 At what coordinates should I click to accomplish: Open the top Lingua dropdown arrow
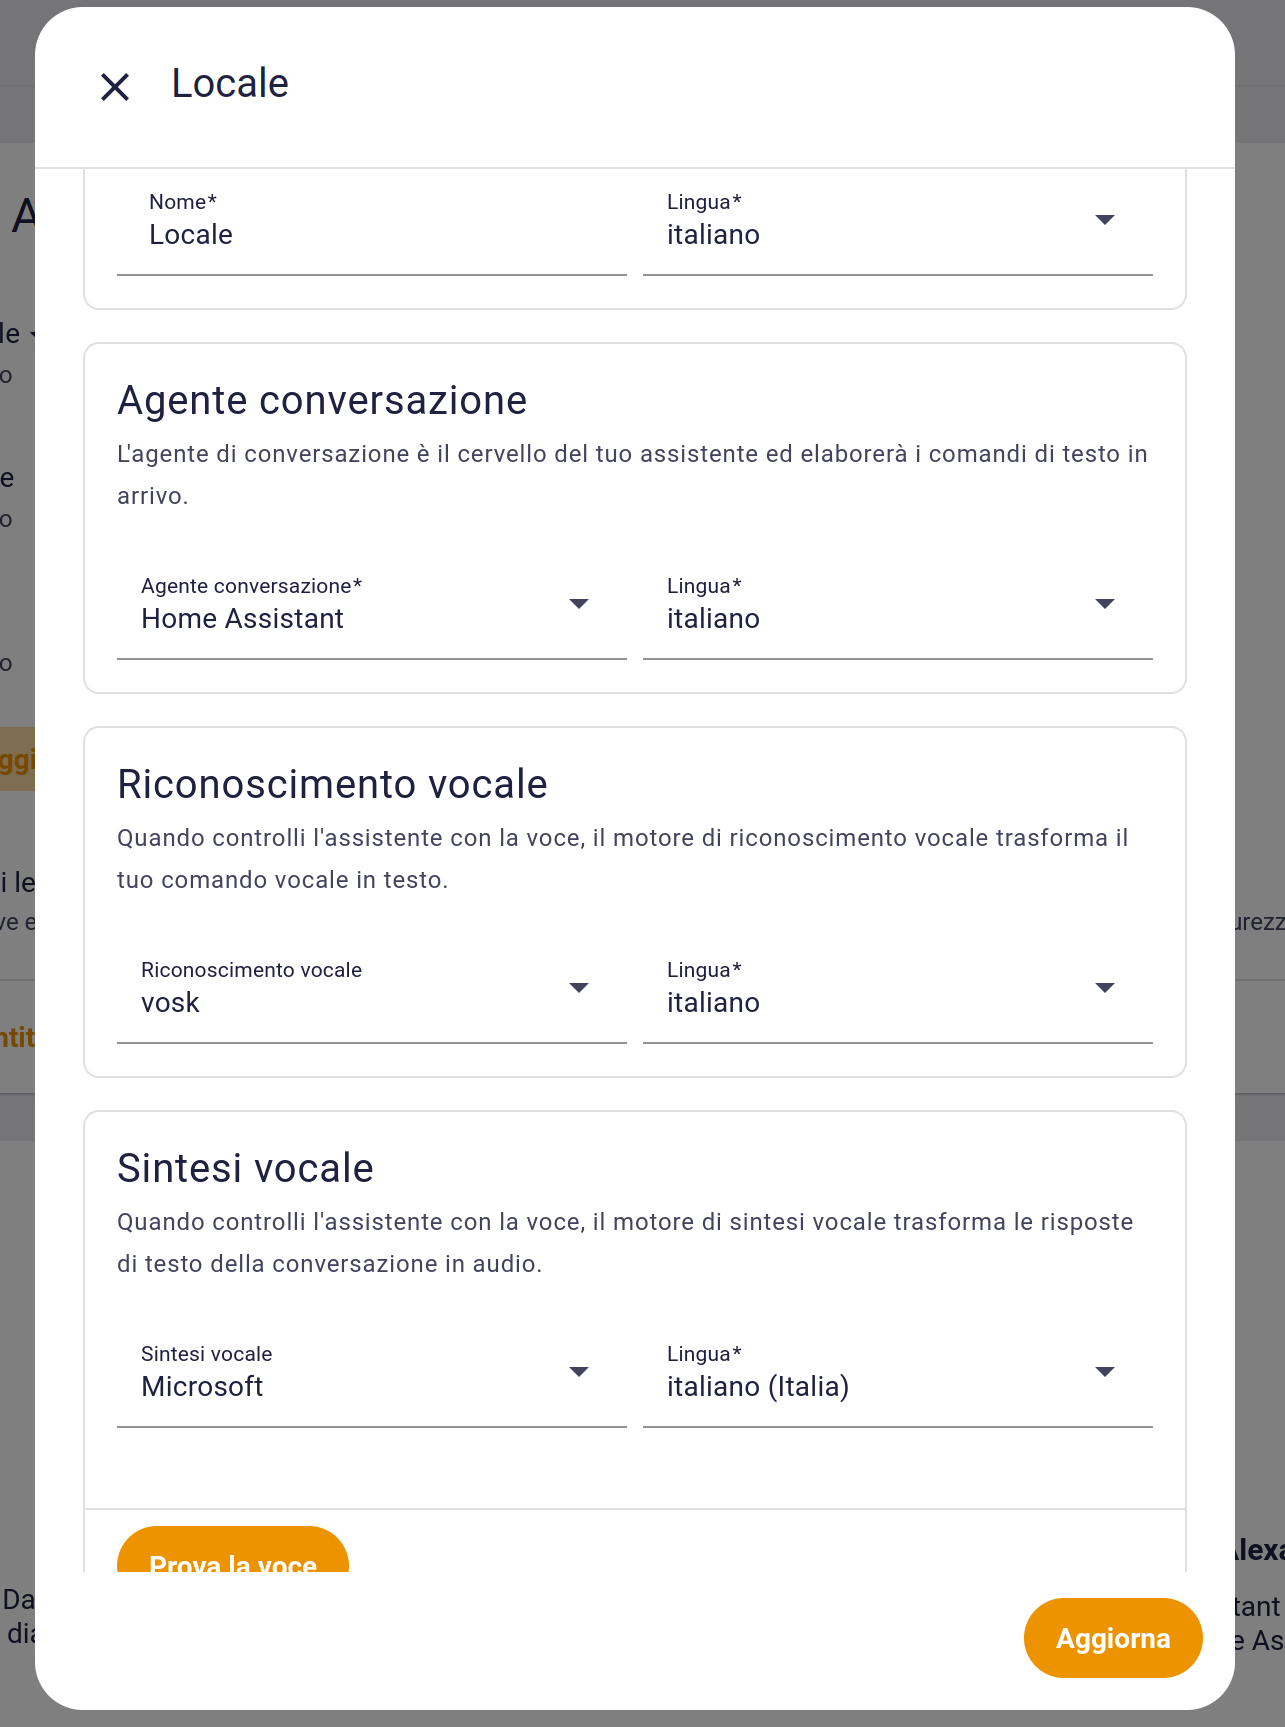(1104, 220)
